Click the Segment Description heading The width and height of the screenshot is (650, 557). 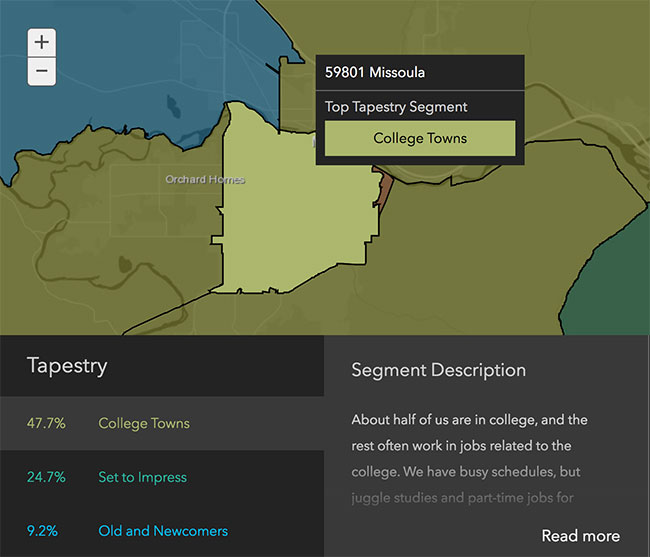coord(438,370)
